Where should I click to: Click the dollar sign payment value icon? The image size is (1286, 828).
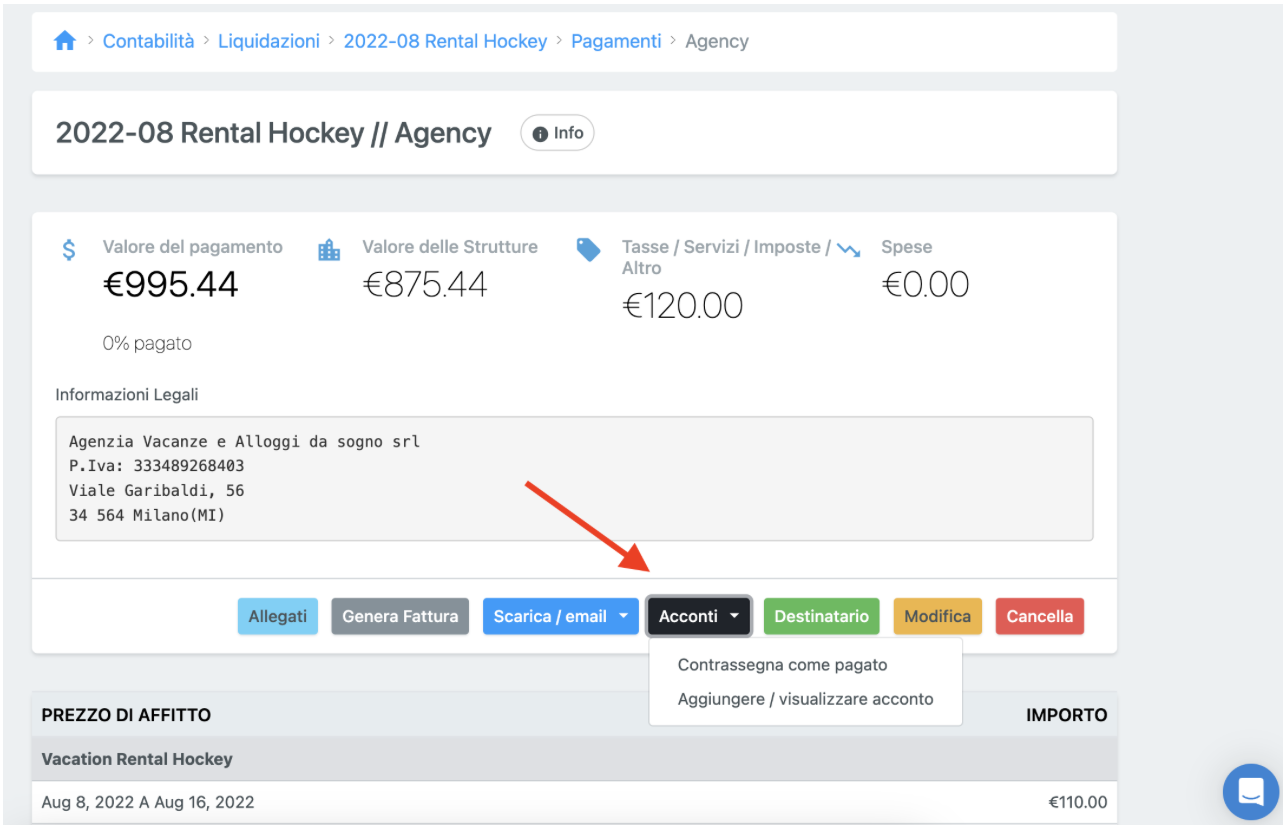coord(69,250)
